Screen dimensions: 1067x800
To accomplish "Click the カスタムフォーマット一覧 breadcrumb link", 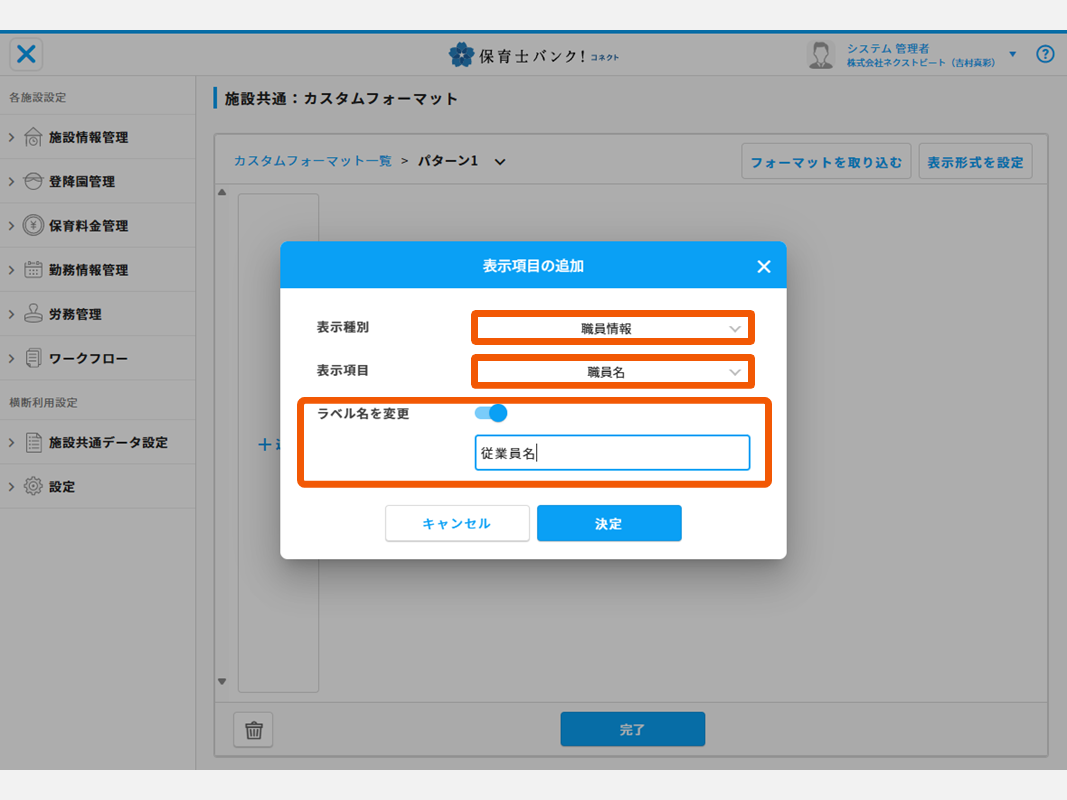I will pyautogui.click(x=312, y=161).
